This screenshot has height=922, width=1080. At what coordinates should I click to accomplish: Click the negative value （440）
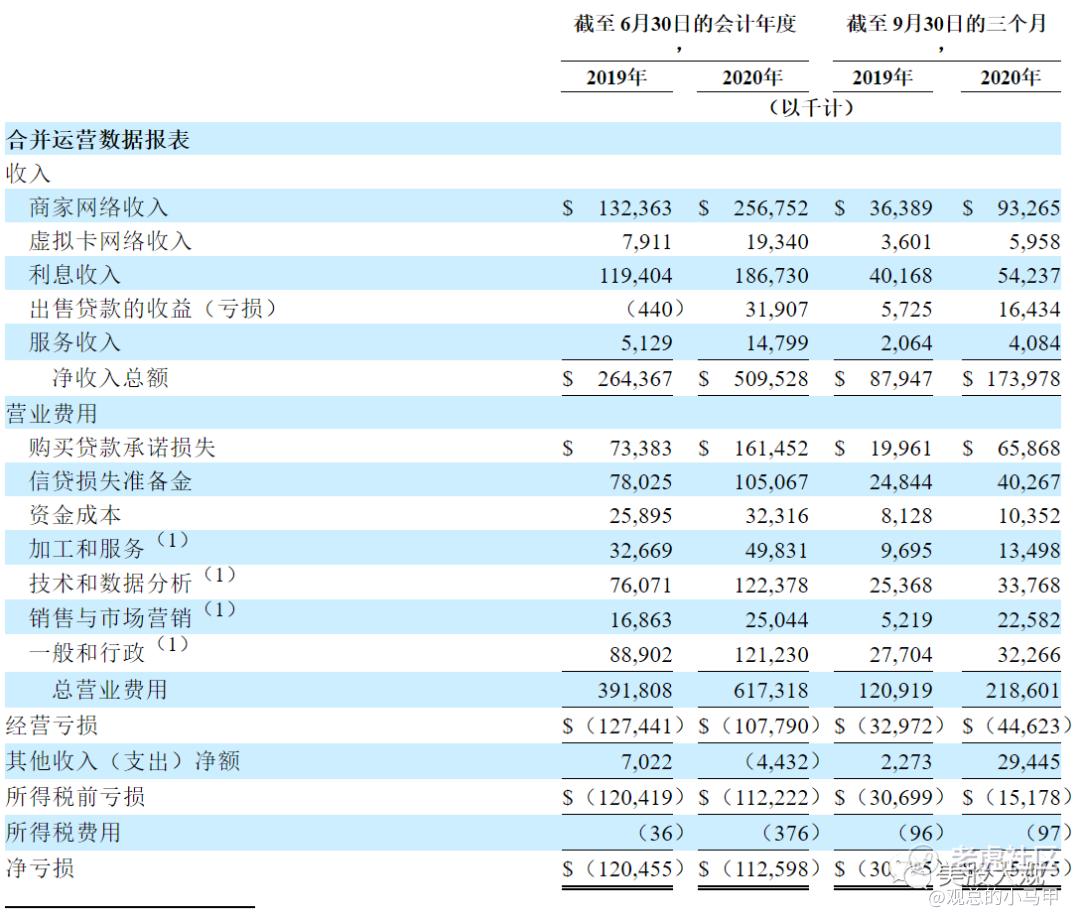point(654,309)
